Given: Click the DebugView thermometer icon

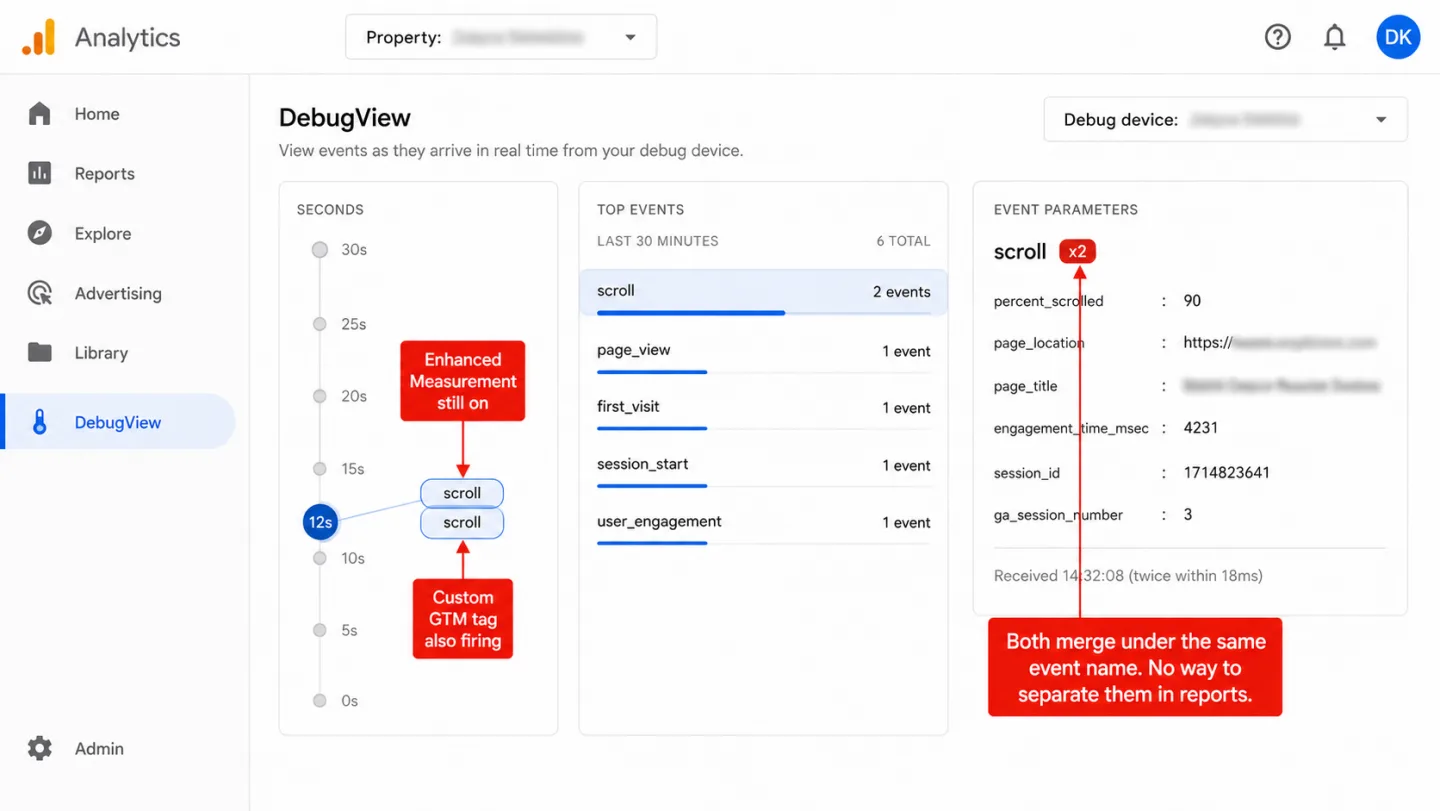Looking at the screenshot, I should (x=39, y=422).
